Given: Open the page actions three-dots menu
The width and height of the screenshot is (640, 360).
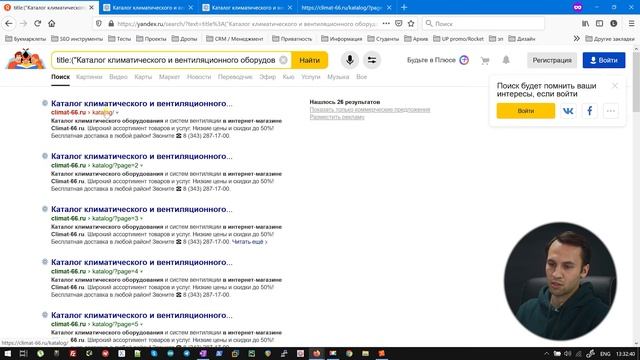Looking at the screenshot, I should click(x=386, y=24).
